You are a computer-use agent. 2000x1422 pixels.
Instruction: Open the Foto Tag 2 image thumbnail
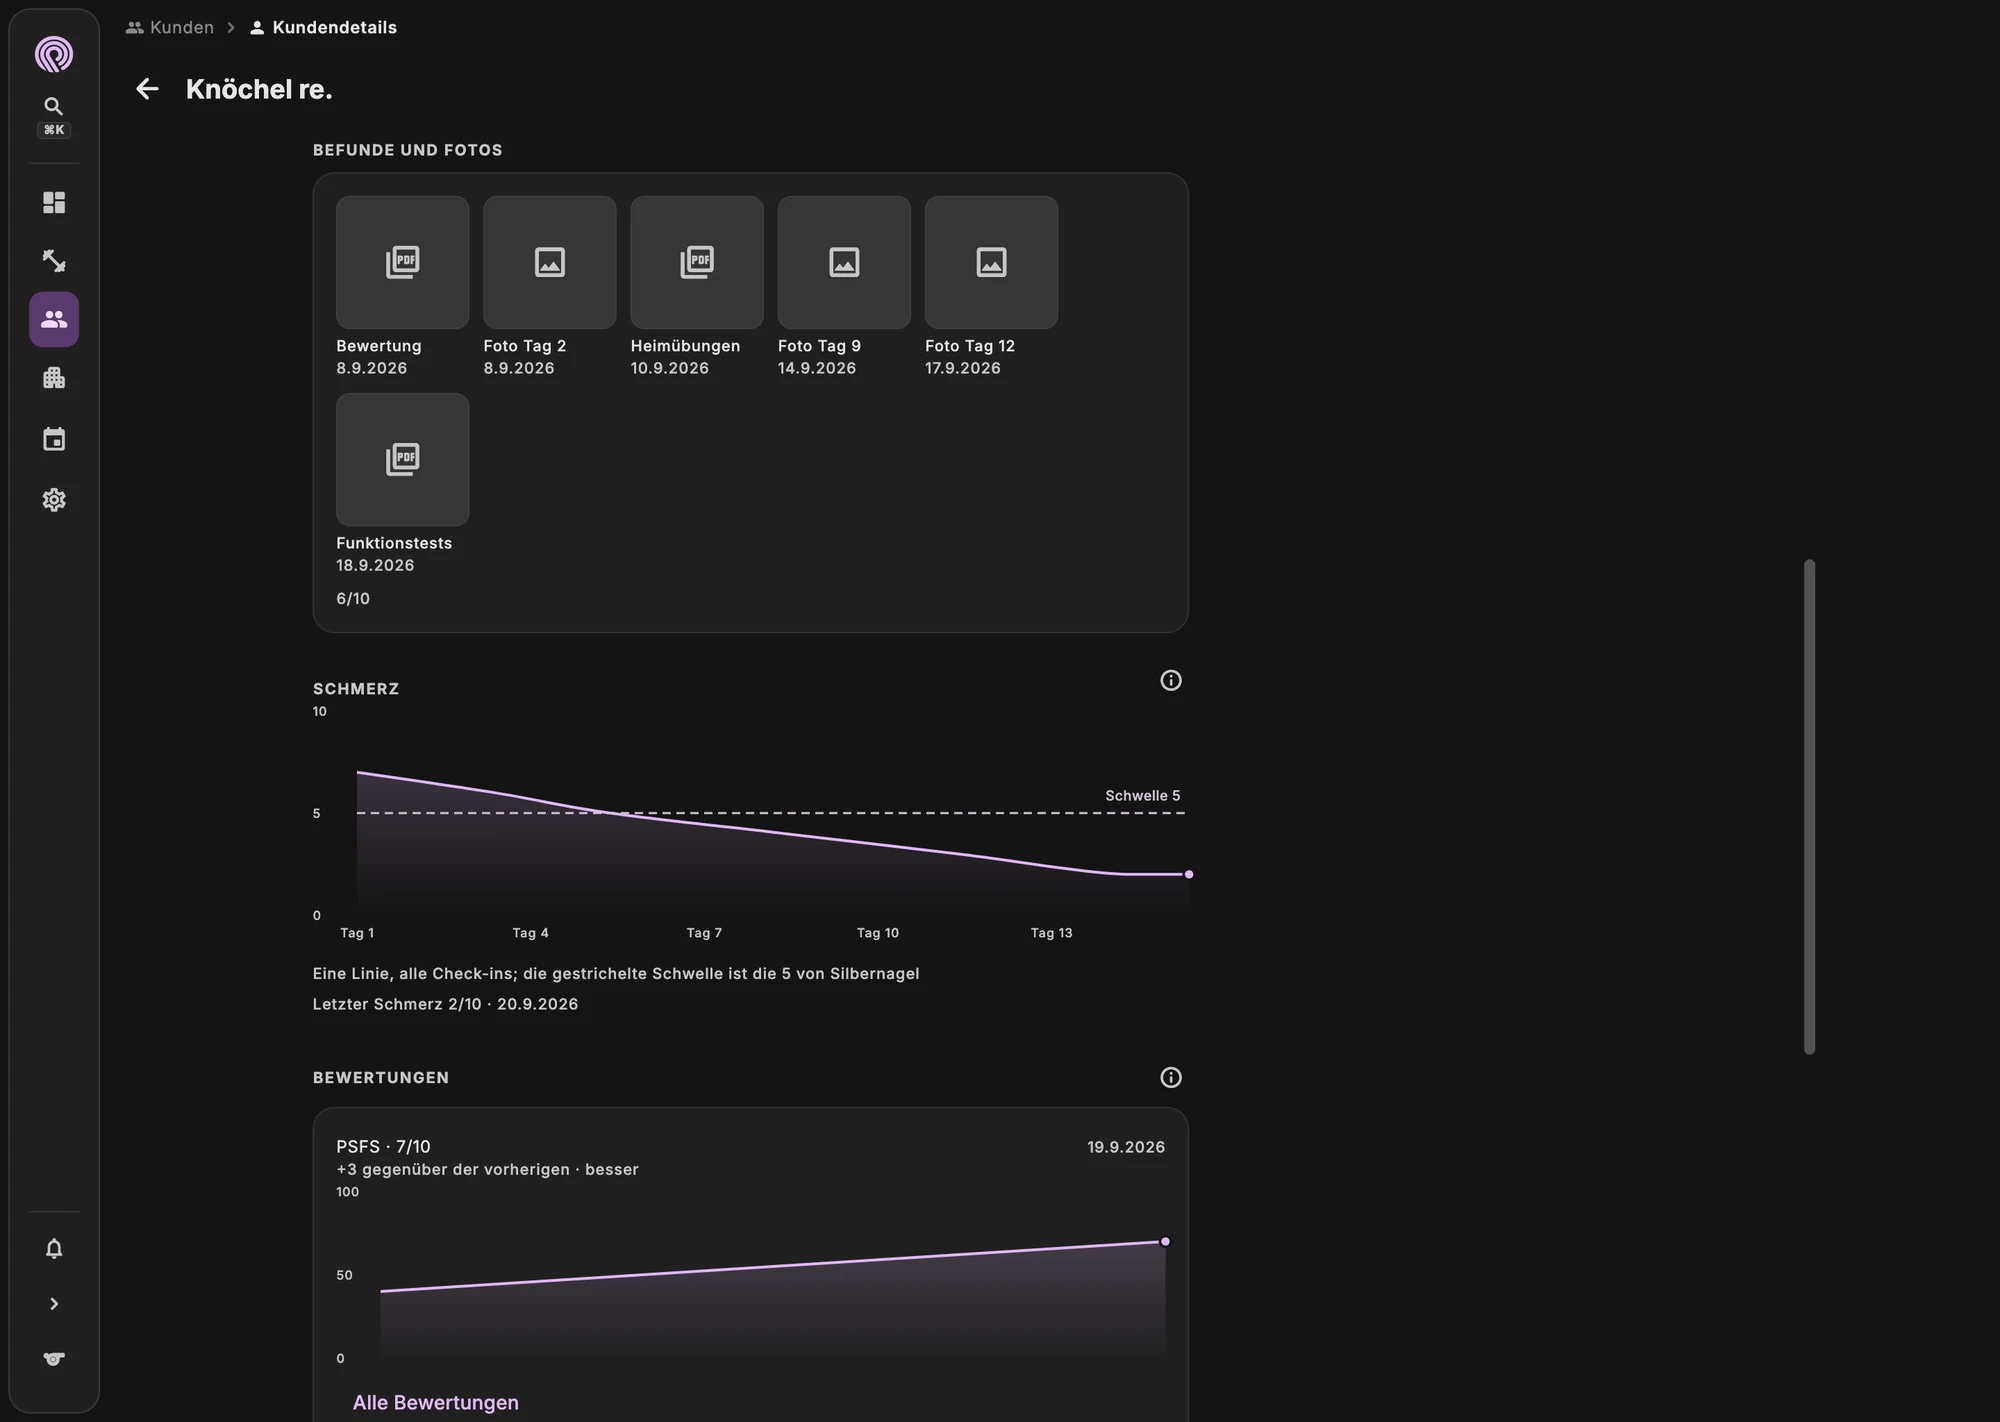pyautogui.click(x=549, y=262)
